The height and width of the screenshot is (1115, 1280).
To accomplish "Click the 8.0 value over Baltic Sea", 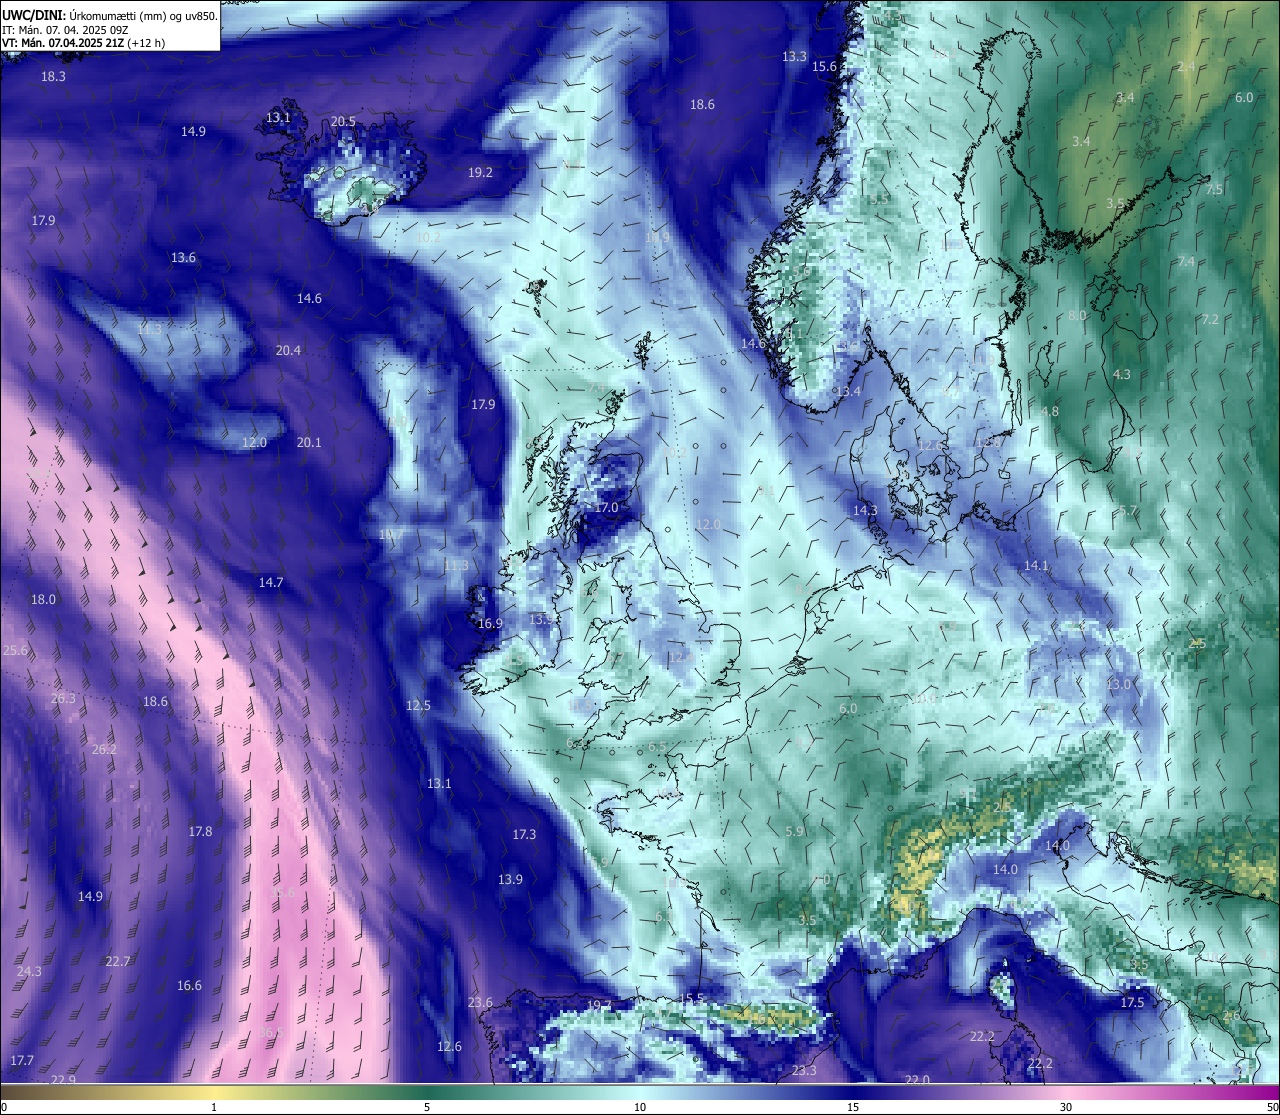I will click(x=1077, y=315).
